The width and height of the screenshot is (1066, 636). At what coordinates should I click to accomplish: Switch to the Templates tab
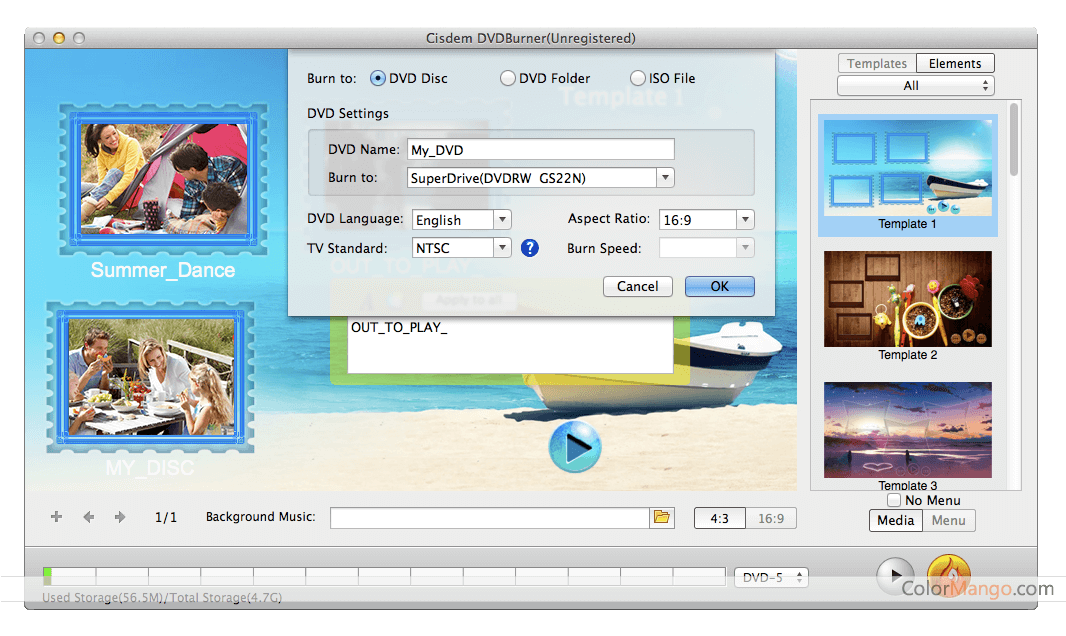[x=877, y=63]
